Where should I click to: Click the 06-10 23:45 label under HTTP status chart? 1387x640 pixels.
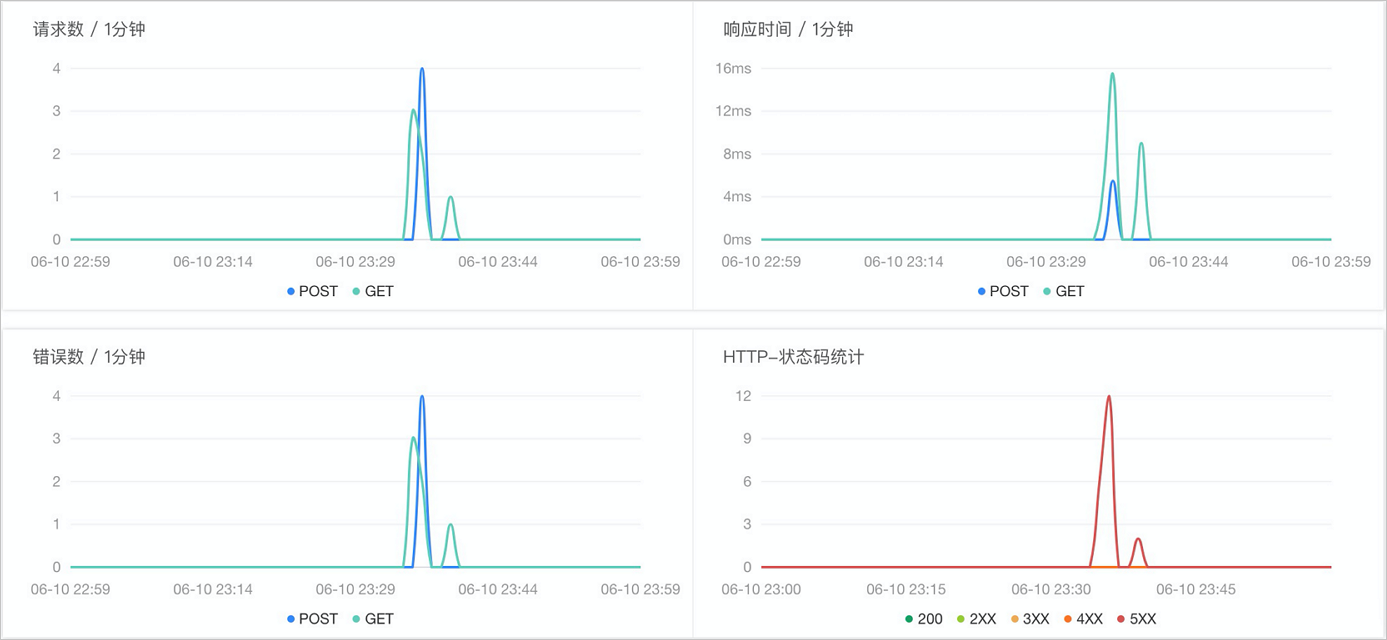[x=1196, y=590]
